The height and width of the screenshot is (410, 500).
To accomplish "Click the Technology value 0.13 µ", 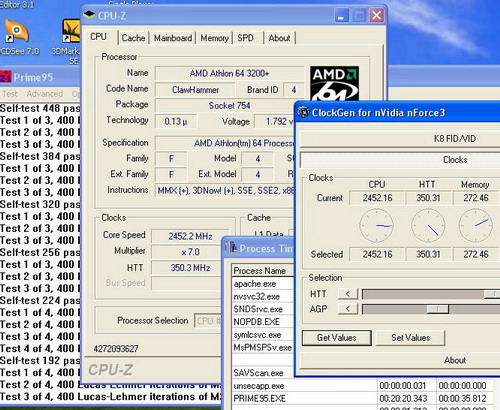I will 176,122.
